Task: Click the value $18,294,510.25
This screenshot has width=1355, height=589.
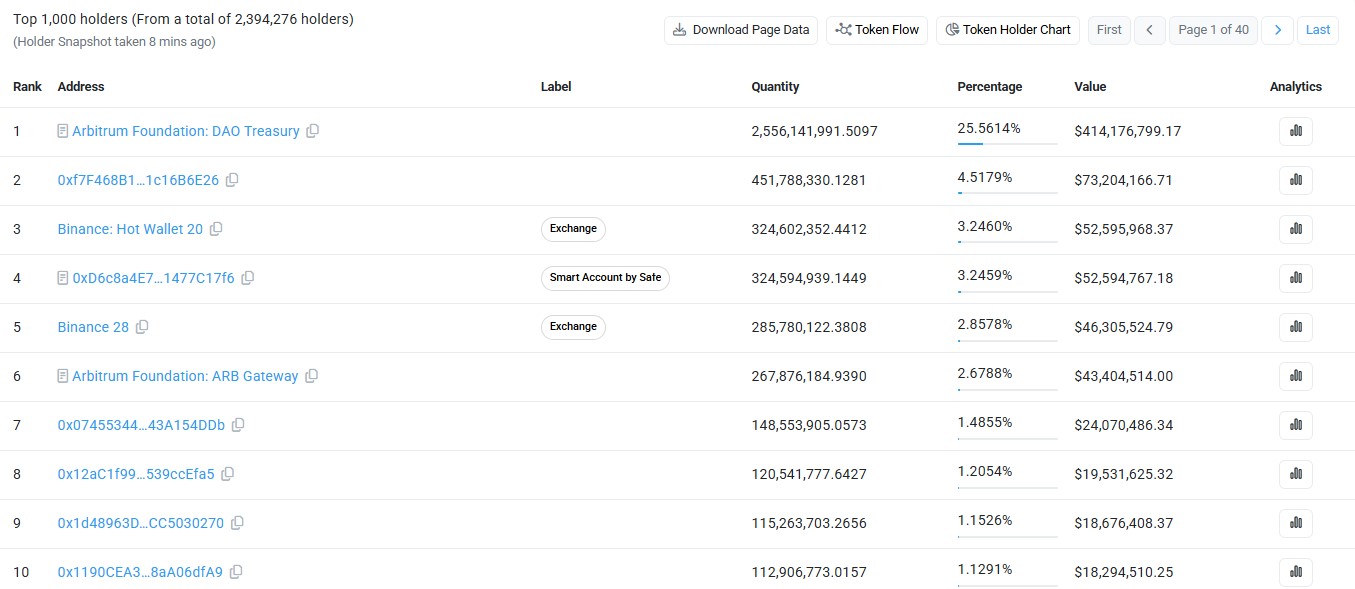Action: pyautogui.click(x=1123, y=572)
